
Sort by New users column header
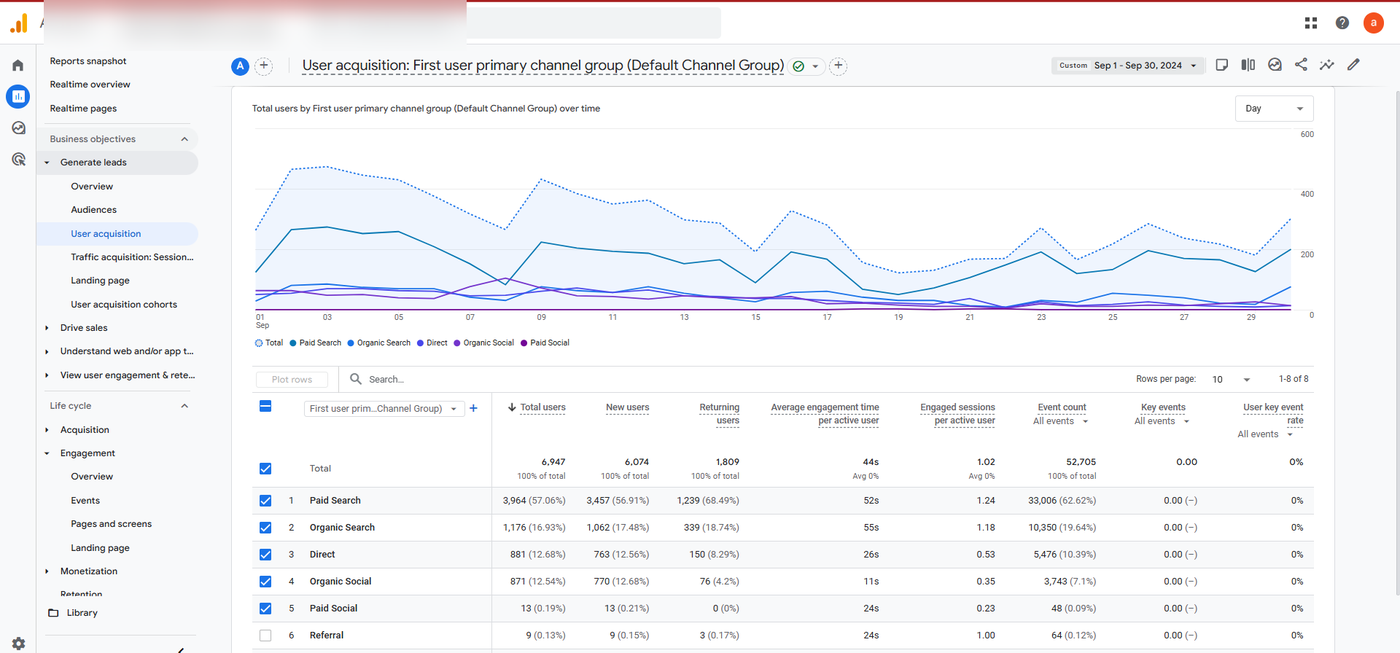627,407
